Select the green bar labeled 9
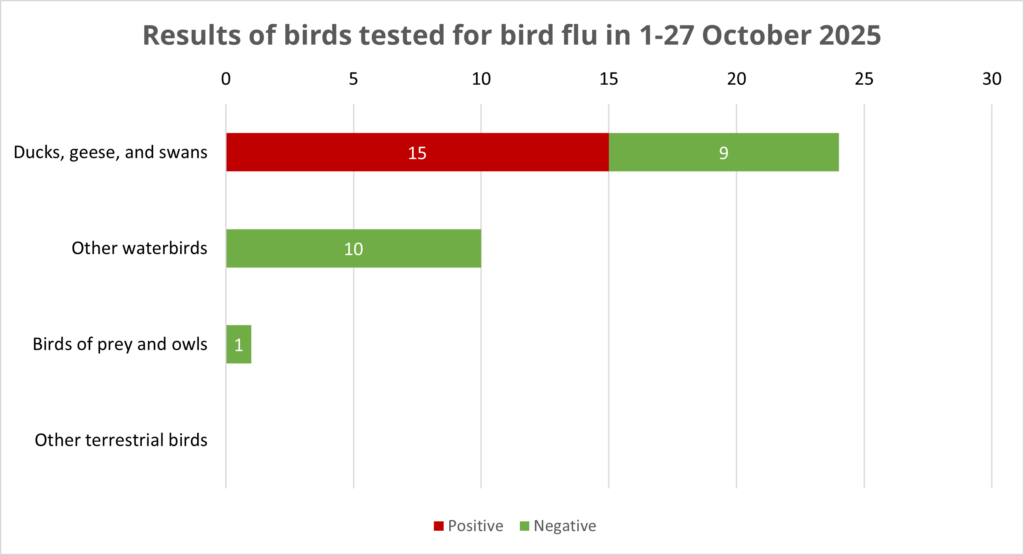 click(x=723, y=153)
